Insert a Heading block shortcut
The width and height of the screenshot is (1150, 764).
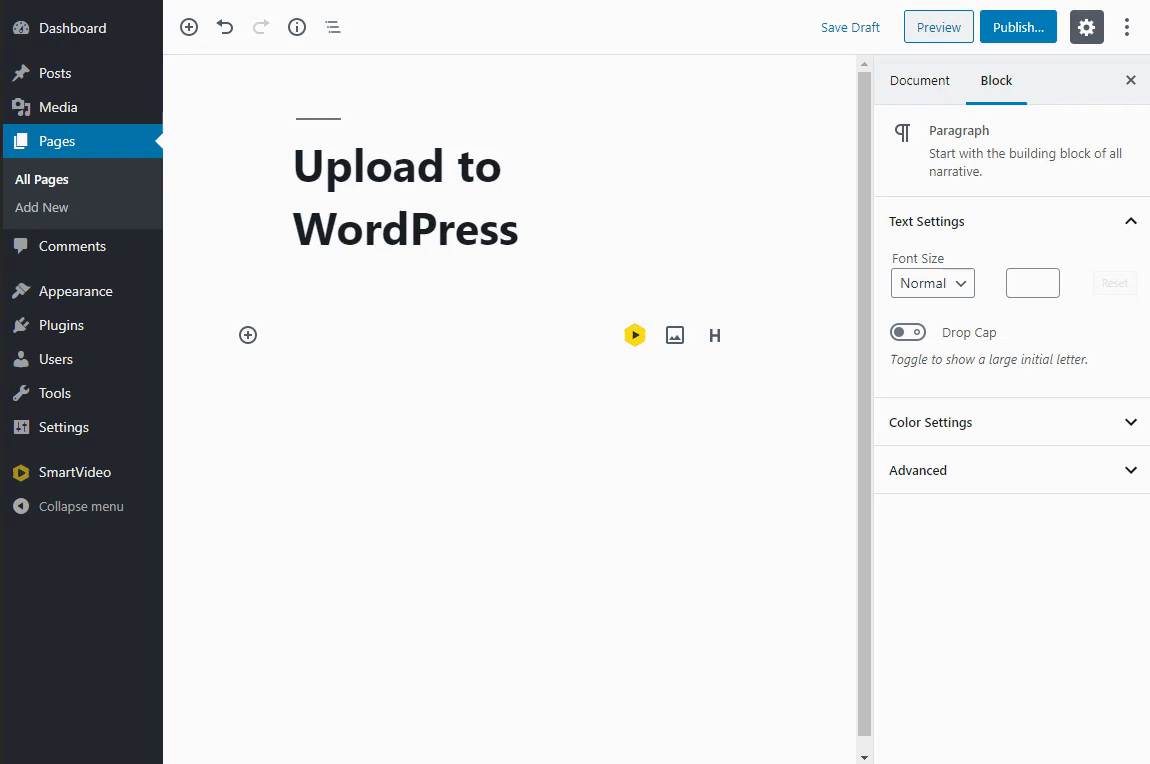pos(714,336)
